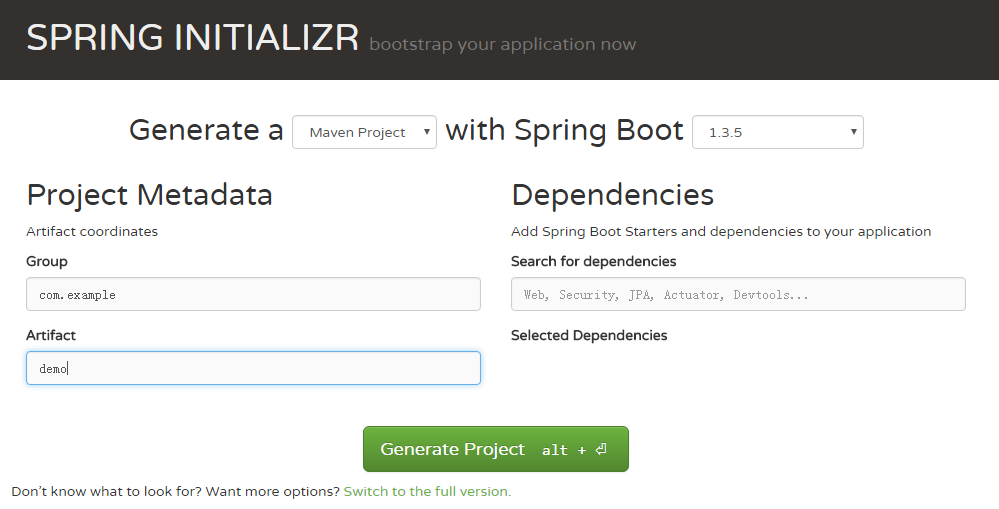The width and height of the screenshot is (999, 509).
Task: Click the bootstrap your application now tagline
Action: click(503, 44)
